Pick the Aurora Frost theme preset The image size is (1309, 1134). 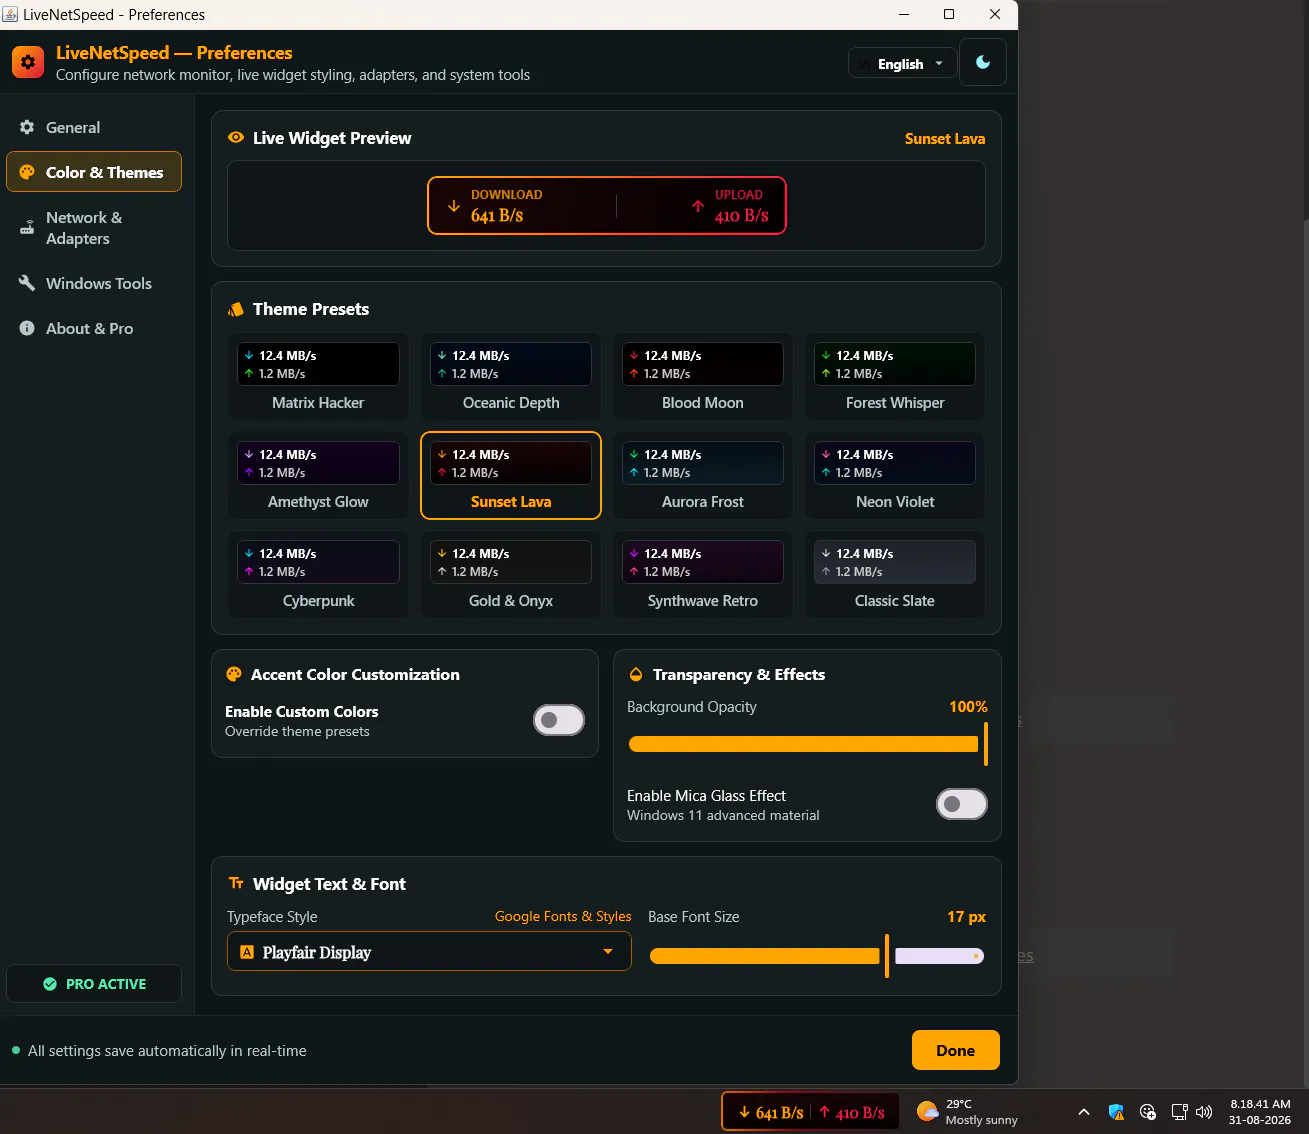click(703, 475)
